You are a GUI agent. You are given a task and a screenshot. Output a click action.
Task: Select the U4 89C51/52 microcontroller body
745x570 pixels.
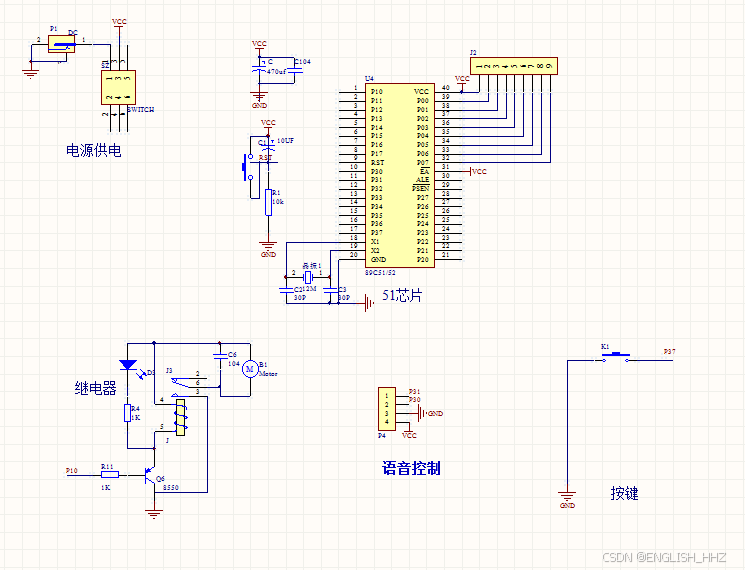pos(400,175)
